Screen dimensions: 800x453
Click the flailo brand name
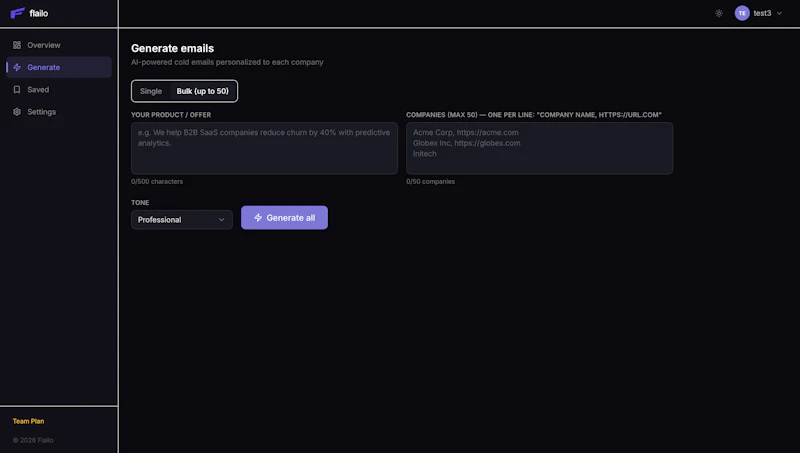pyautogui.click(x=39, y=13)
